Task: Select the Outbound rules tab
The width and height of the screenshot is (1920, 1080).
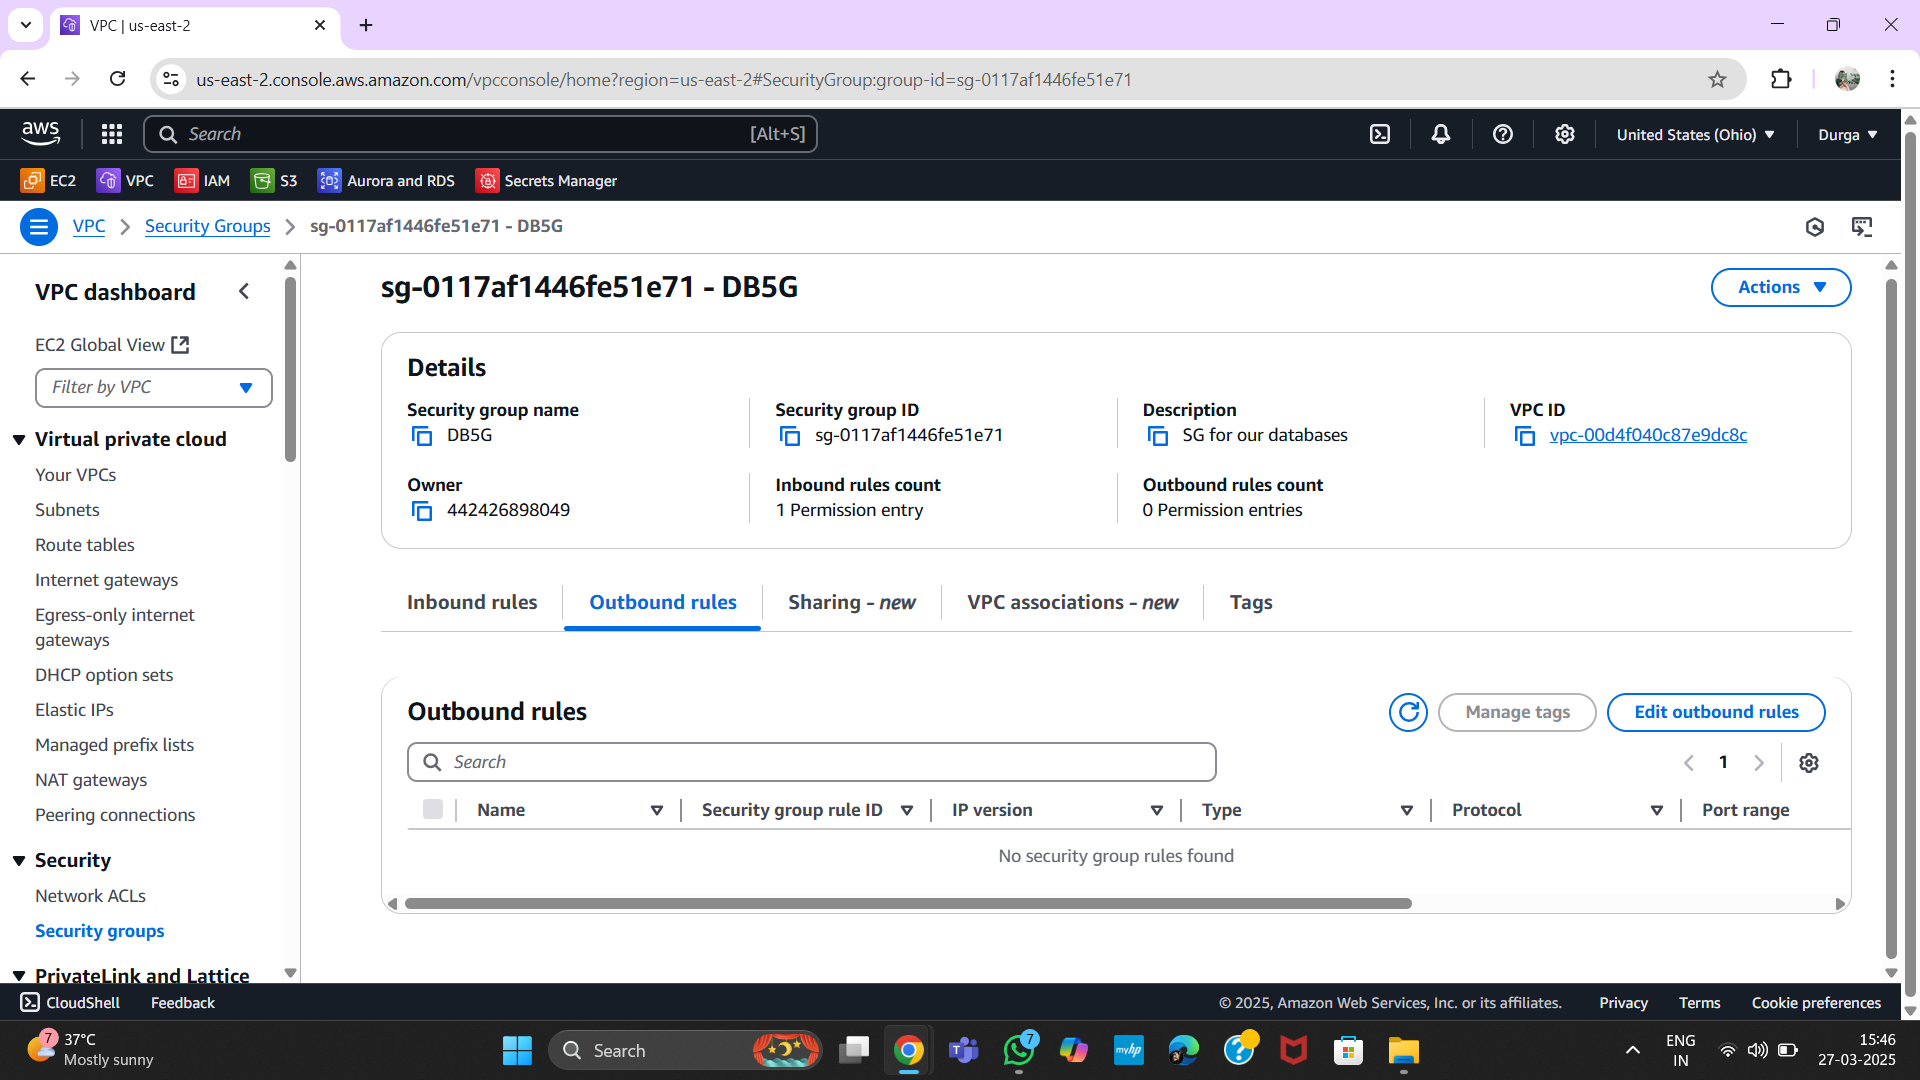Action: pos(663,602)
